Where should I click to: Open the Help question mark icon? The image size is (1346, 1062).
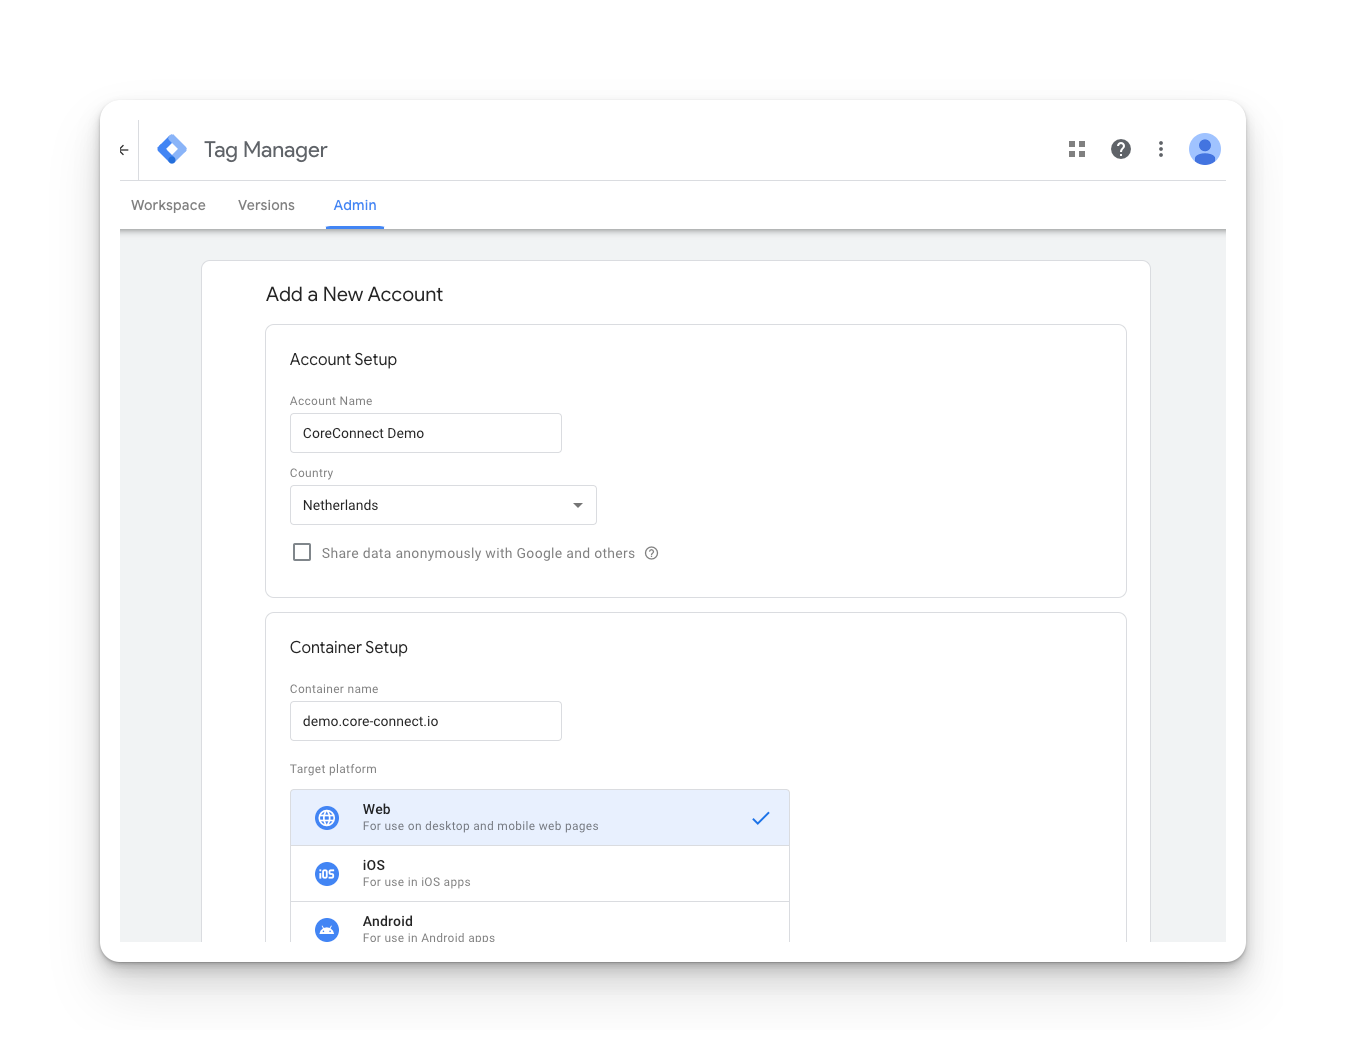1120,149
